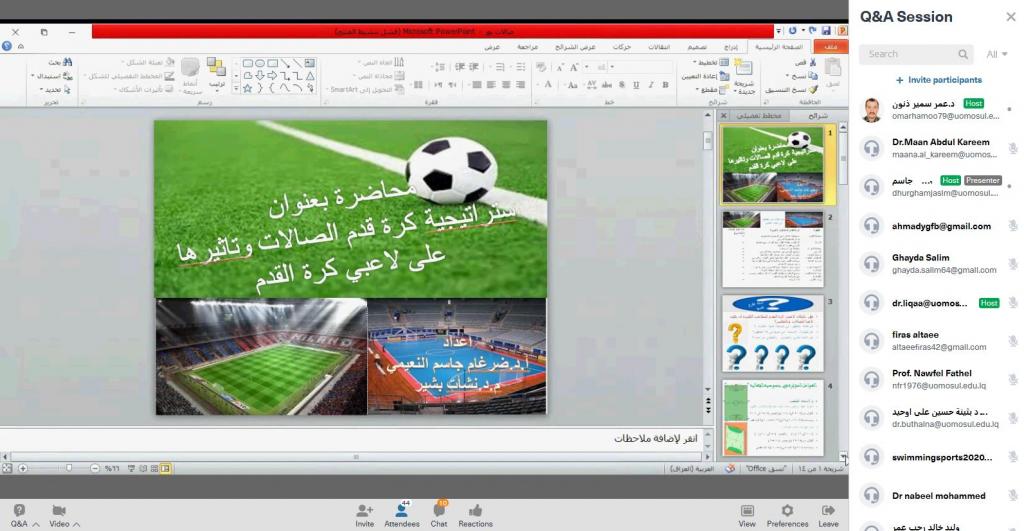Switch to the حركات (Animations) ribbon tab
1024x531 pixels.
(x=621, y=47)
